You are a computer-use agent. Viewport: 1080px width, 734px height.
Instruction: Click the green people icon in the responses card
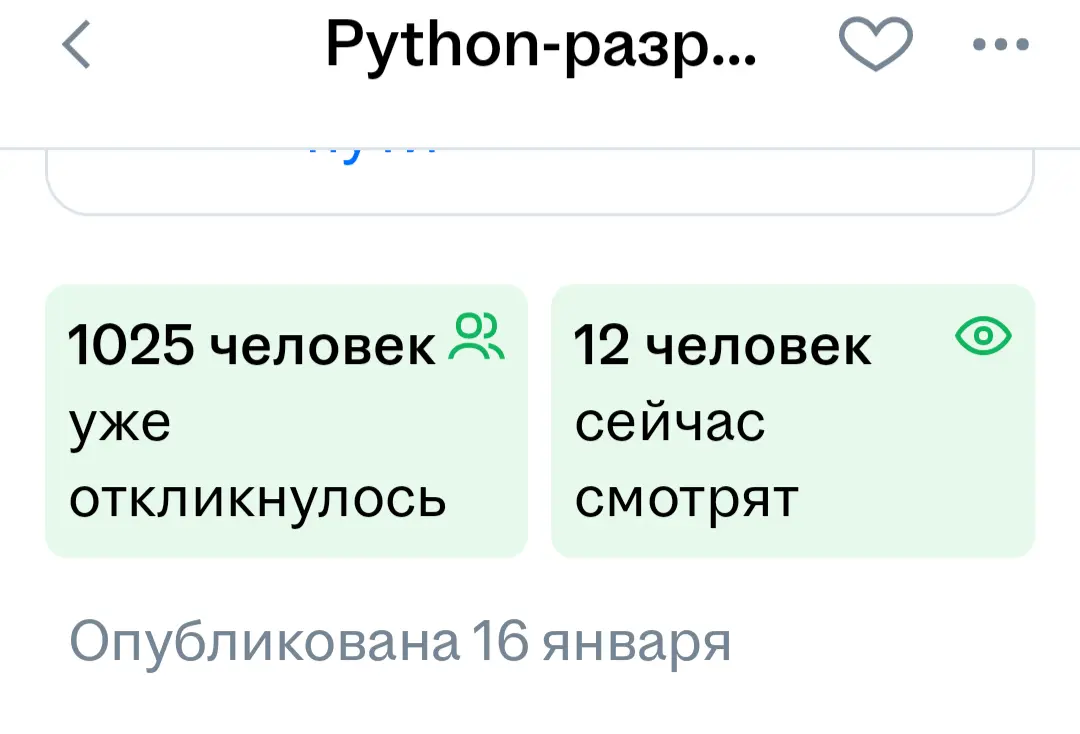point(479,336)
